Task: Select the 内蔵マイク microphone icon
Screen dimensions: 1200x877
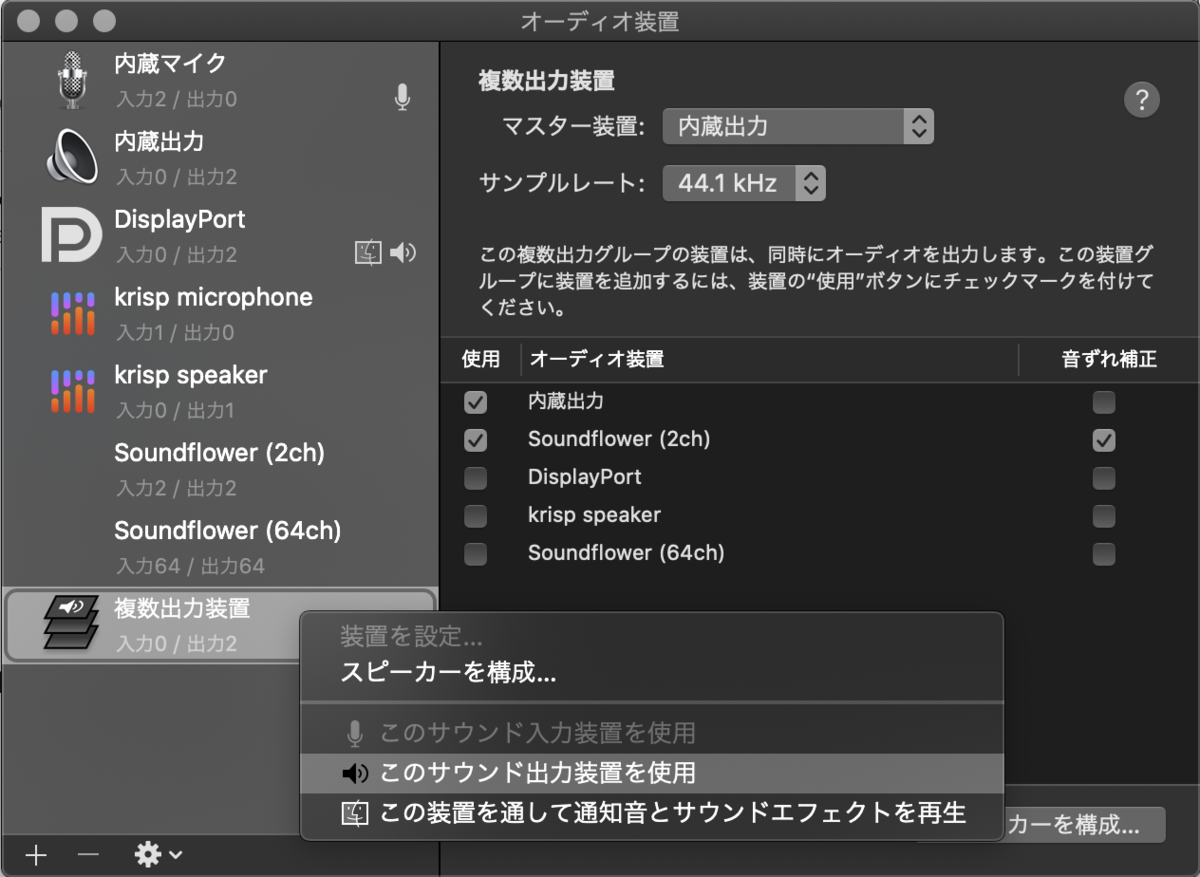Action: point(71,80)
